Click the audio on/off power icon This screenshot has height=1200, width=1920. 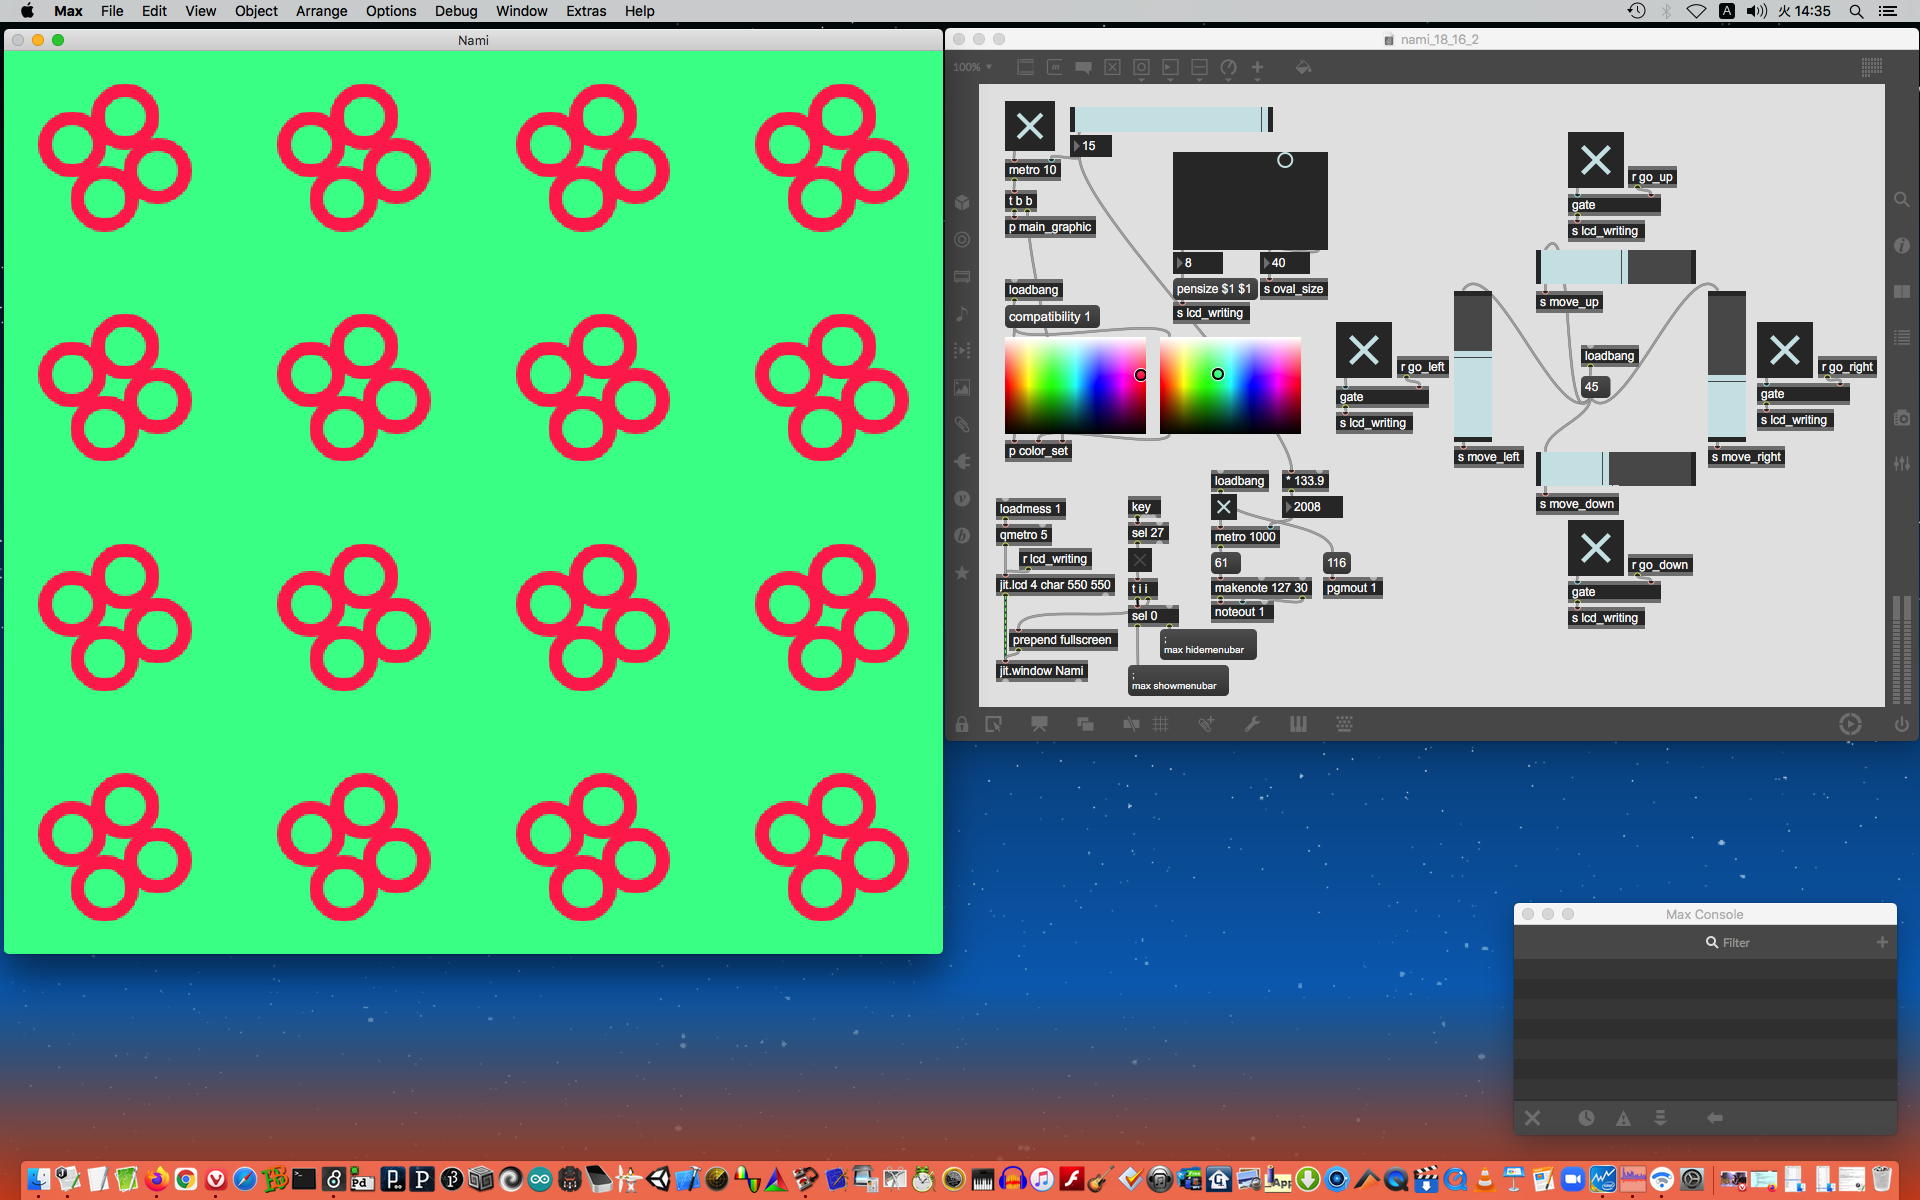(1901, 724)
